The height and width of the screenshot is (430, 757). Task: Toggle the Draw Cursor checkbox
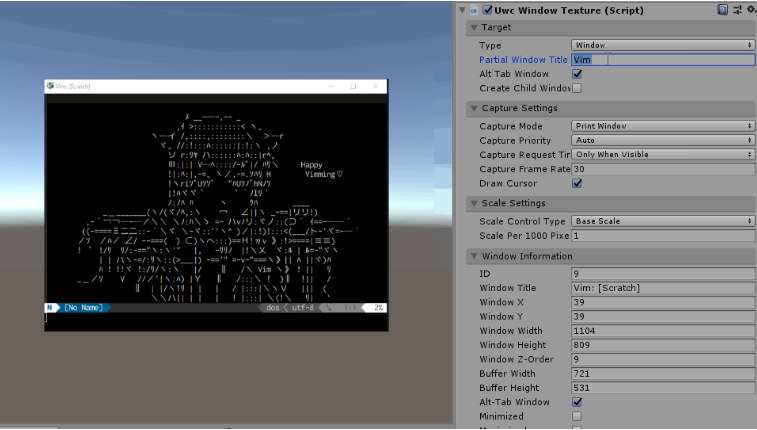pyautogui.click(x=577, y=183)
